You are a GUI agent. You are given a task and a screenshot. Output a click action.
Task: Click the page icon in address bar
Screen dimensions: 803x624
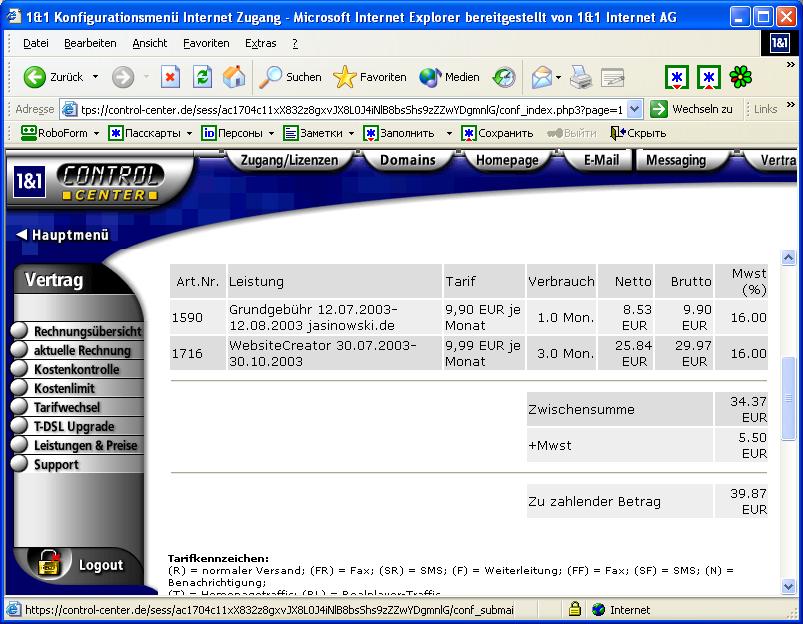[70, 109]
